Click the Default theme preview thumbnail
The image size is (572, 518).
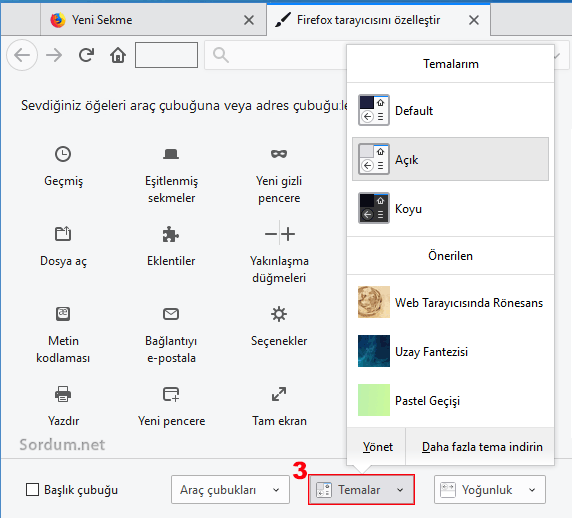click(374, 110)
